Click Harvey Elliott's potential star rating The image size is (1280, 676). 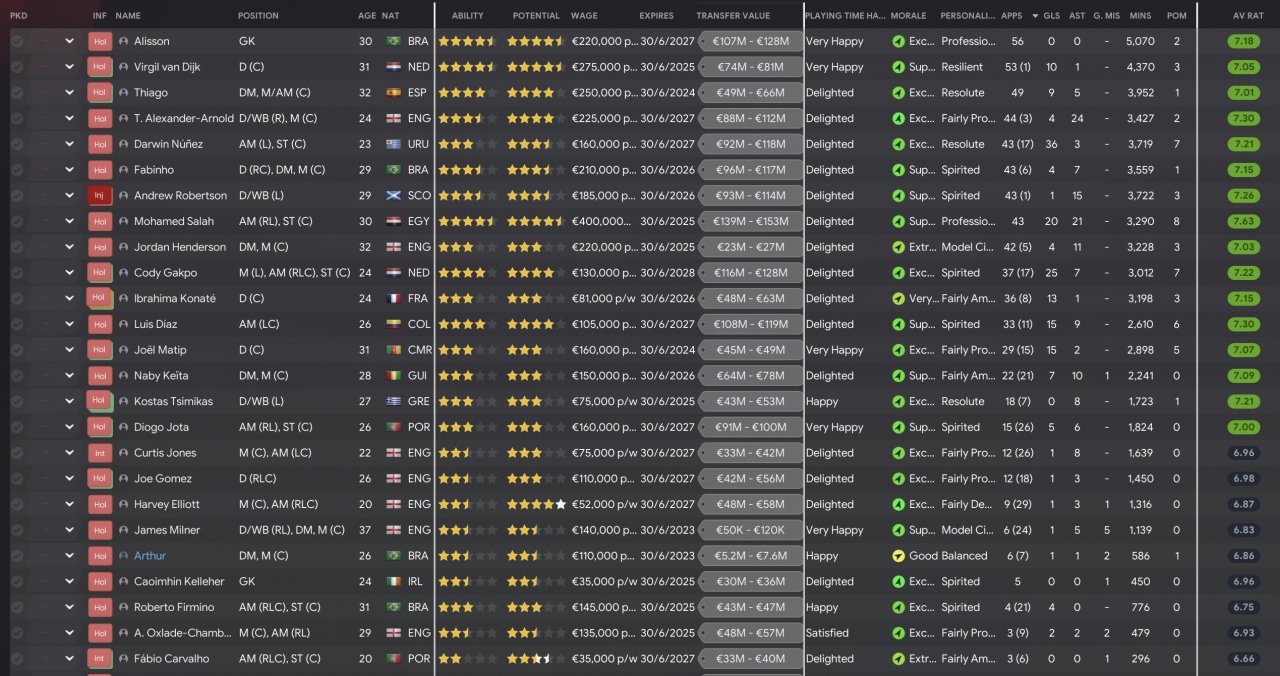(x=536, y=505)
